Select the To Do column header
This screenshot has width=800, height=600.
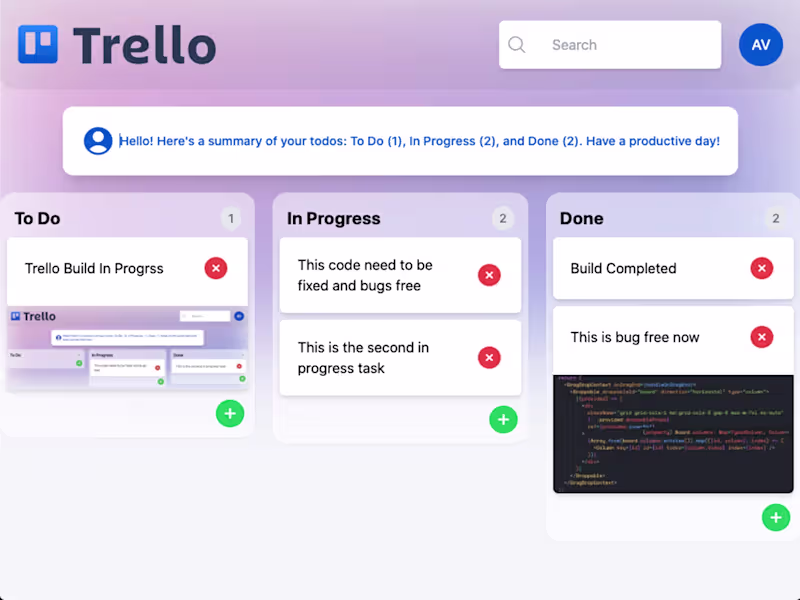37,218
